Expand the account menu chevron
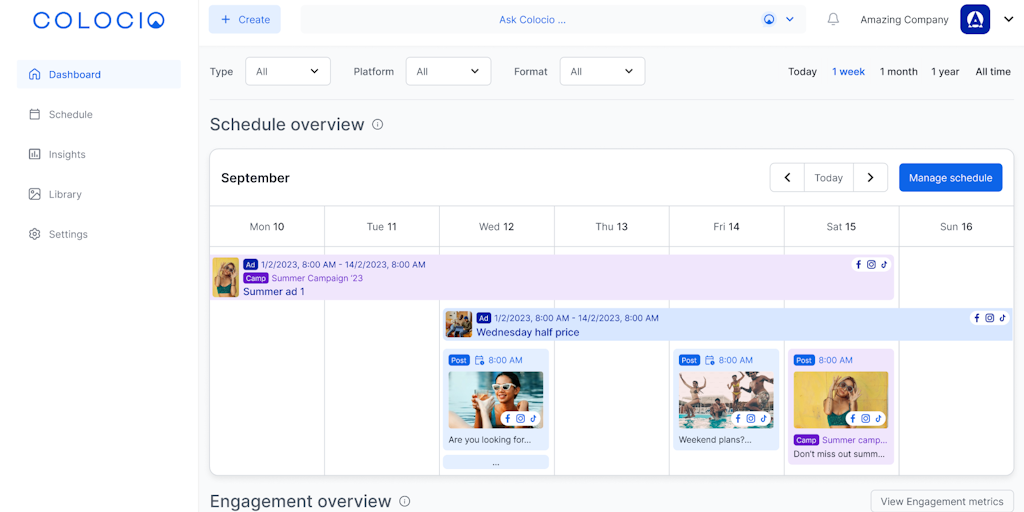This screenshot has height=512, width=1024. point(1008,19)
